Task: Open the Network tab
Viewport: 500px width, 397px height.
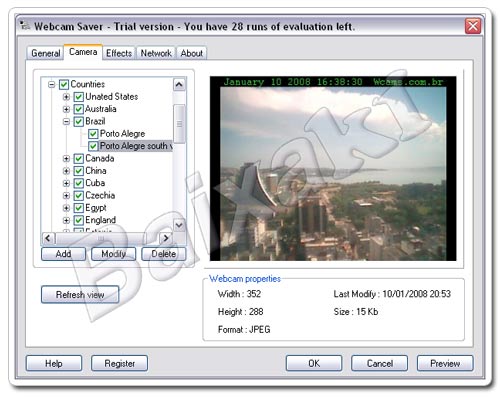Action: pos(156,53)
